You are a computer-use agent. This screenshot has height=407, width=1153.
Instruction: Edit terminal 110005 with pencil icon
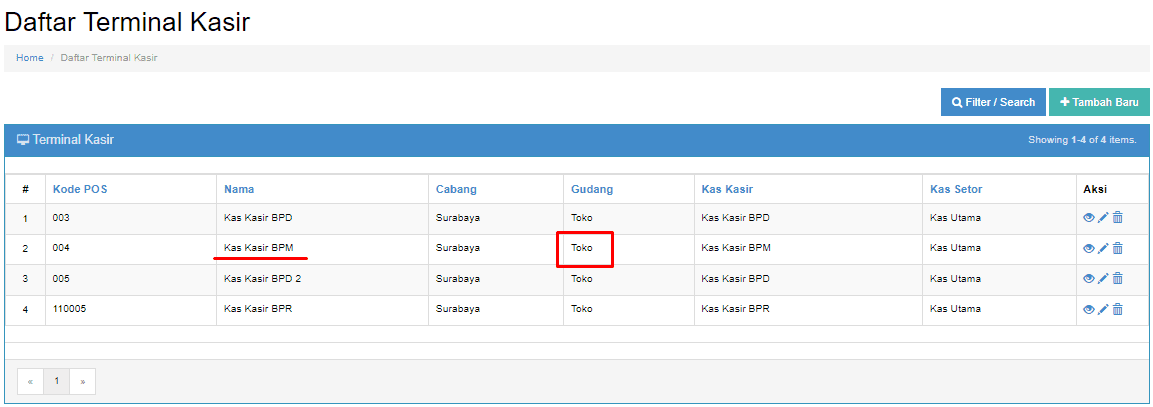point(1103,310)
